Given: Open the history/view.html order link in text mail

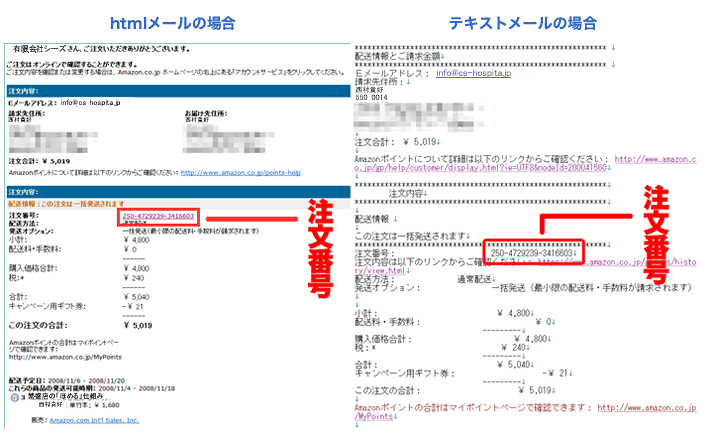Looking at the screenshot, I should (525, 266).
